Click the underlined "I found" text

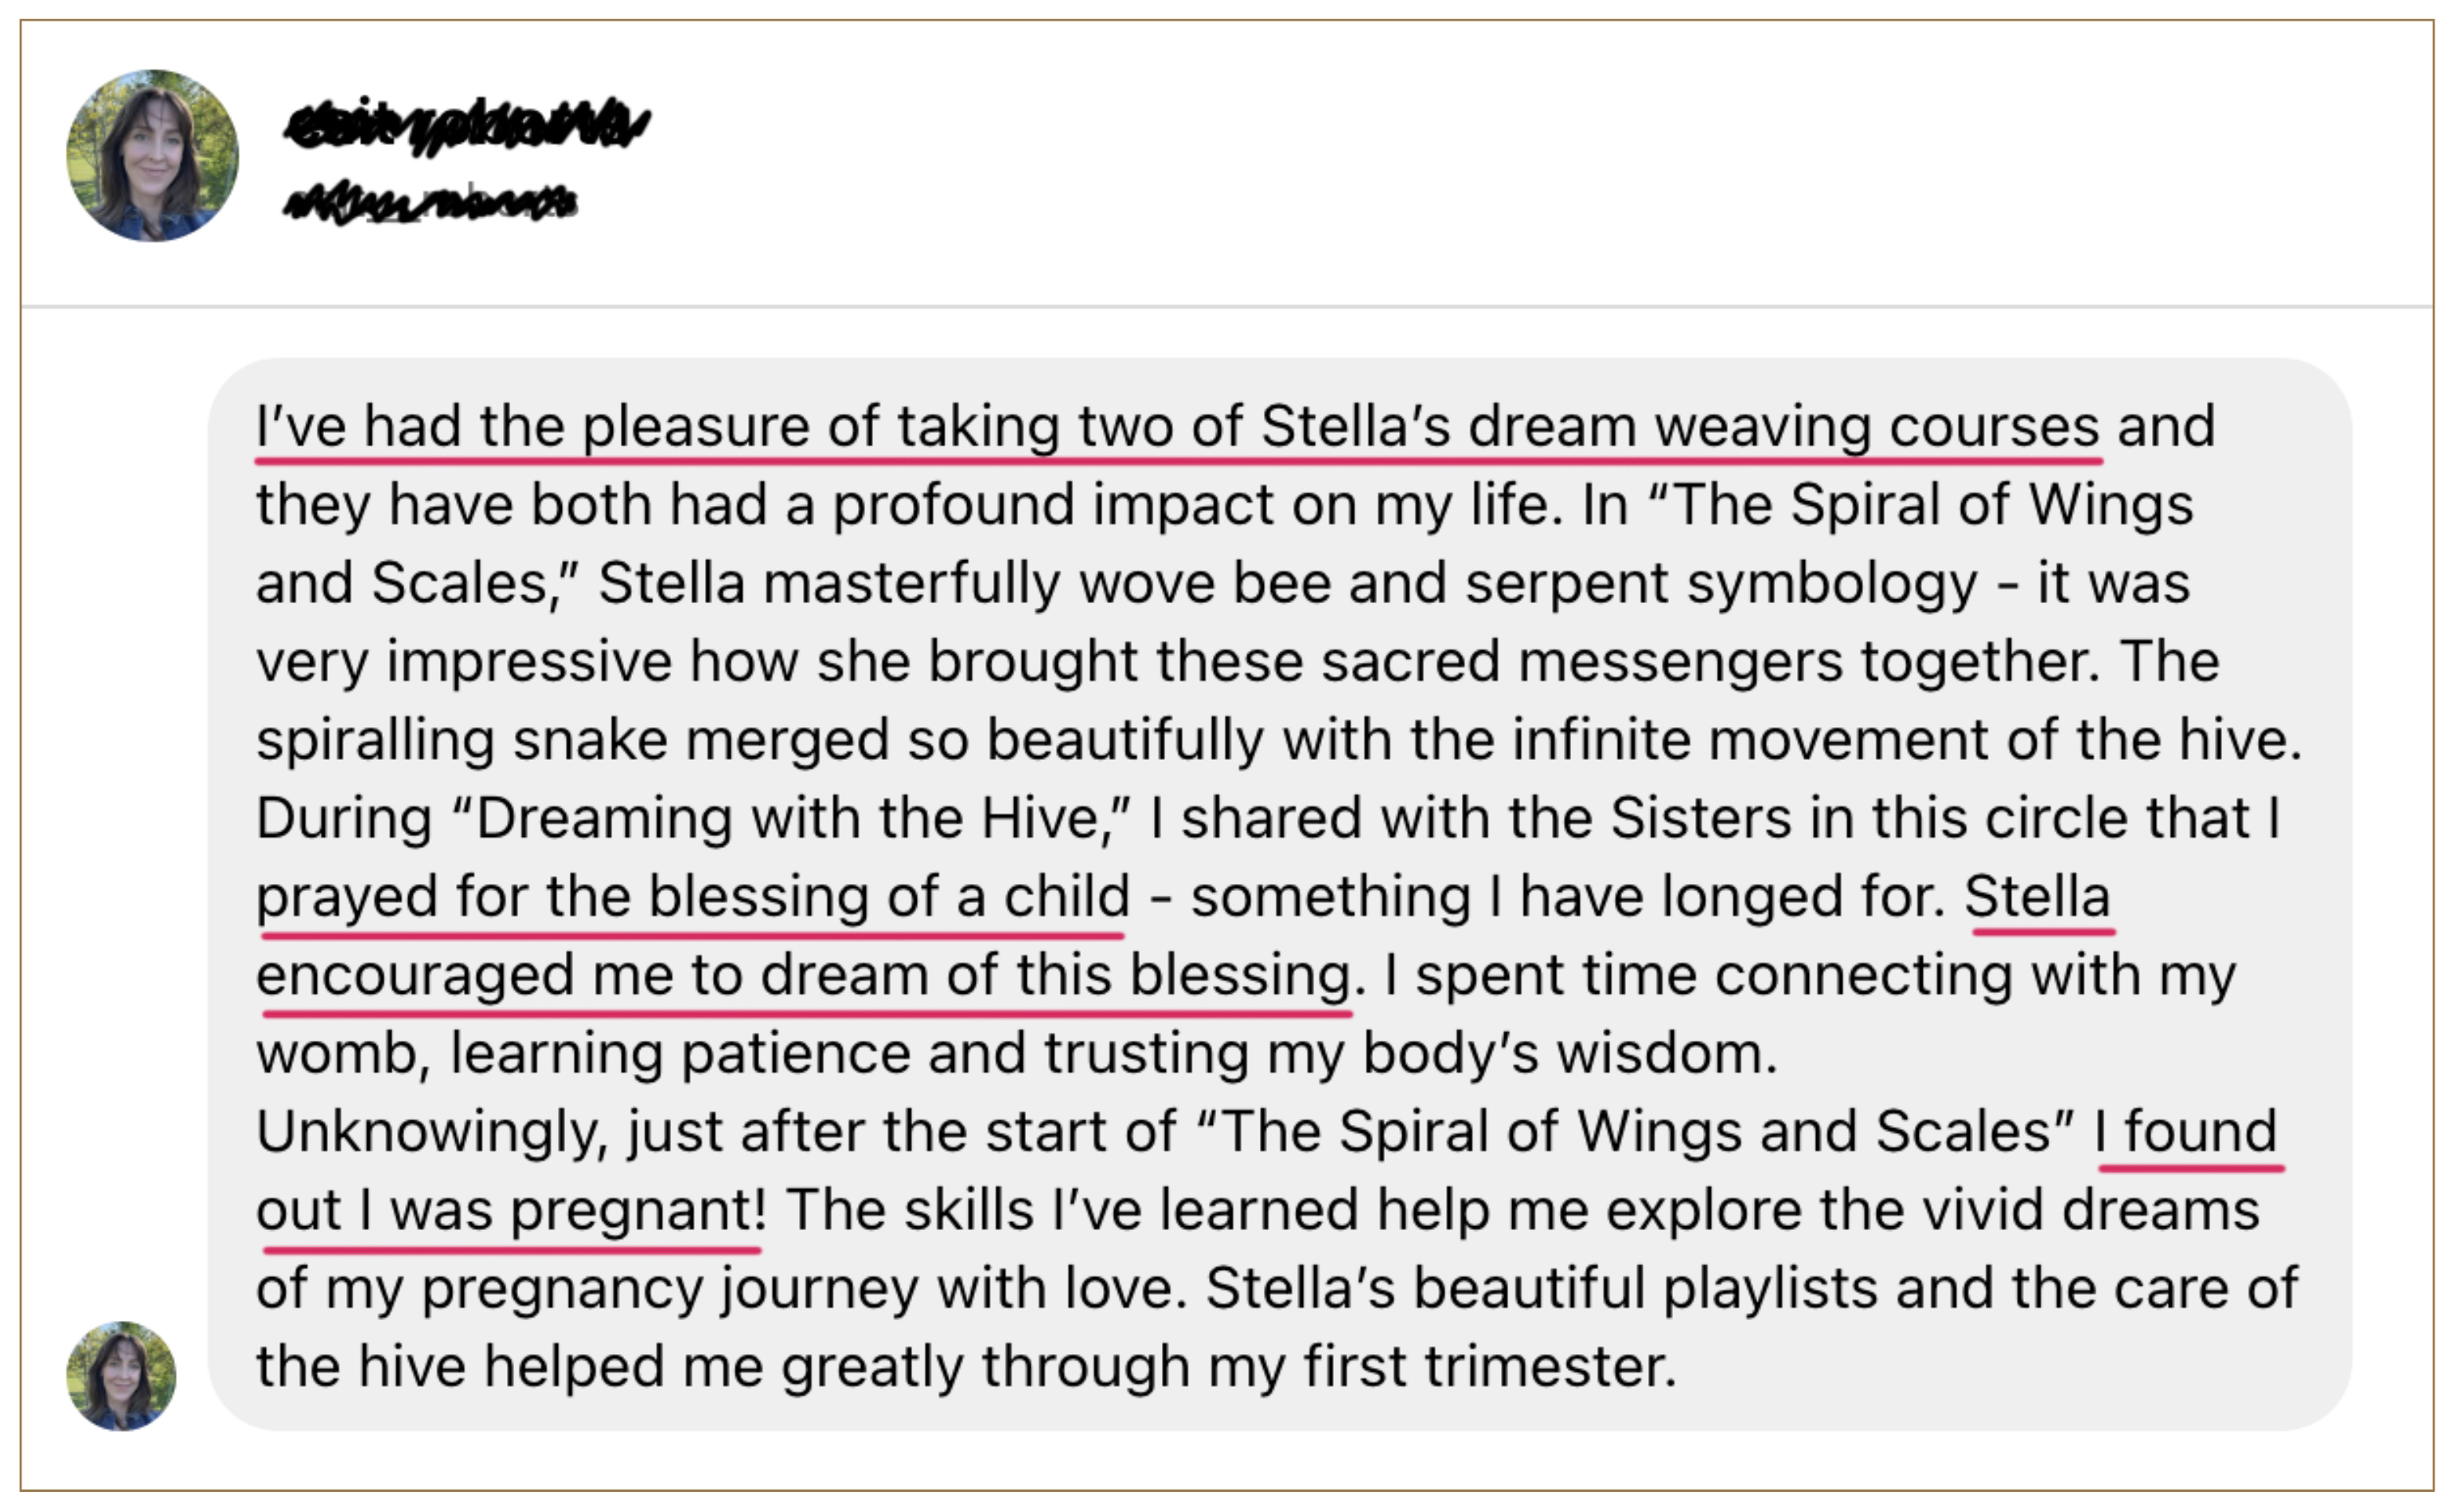(2187, 1132)
